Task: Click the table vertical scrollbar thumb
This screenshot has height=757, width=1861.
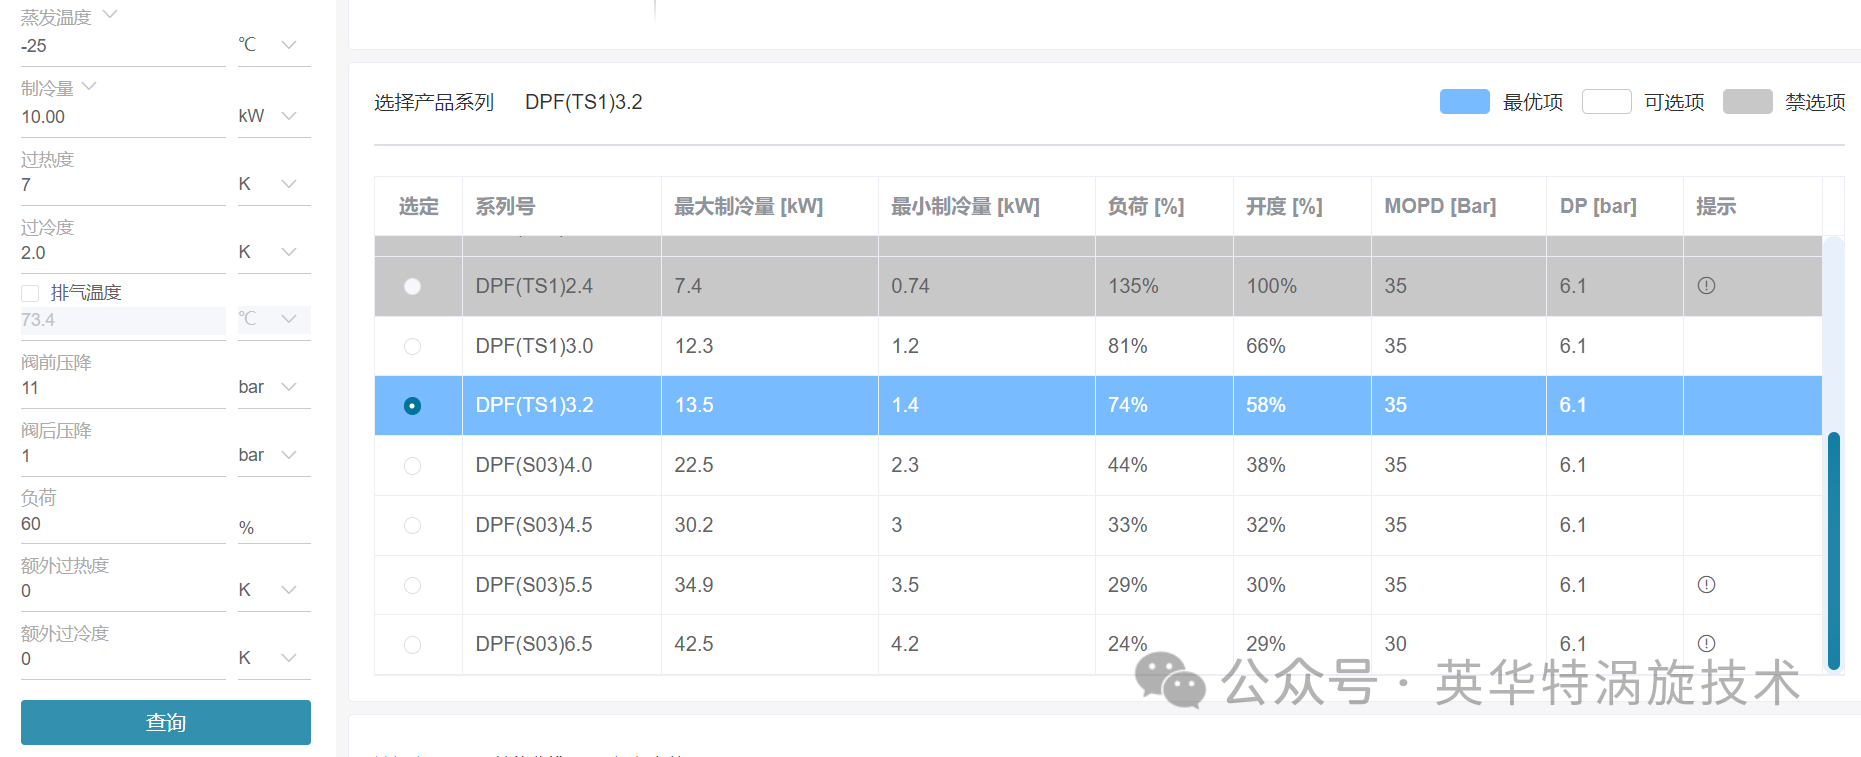Action: coord(1834,550)
